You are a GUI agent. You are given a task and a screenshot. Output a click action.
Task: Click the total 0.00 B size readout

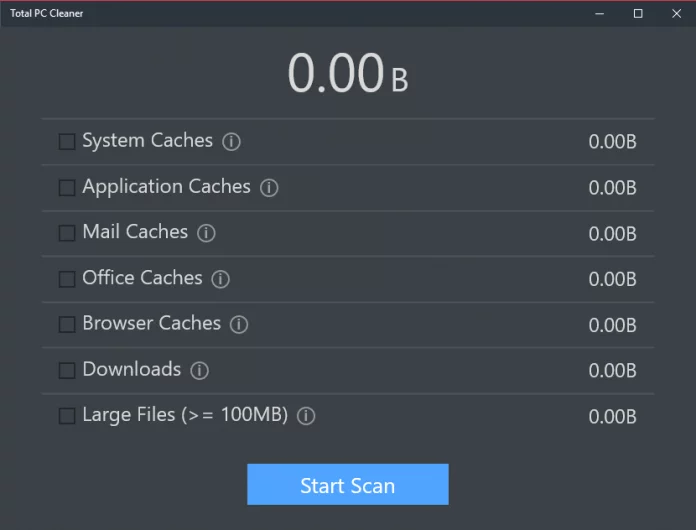(347, 74)
